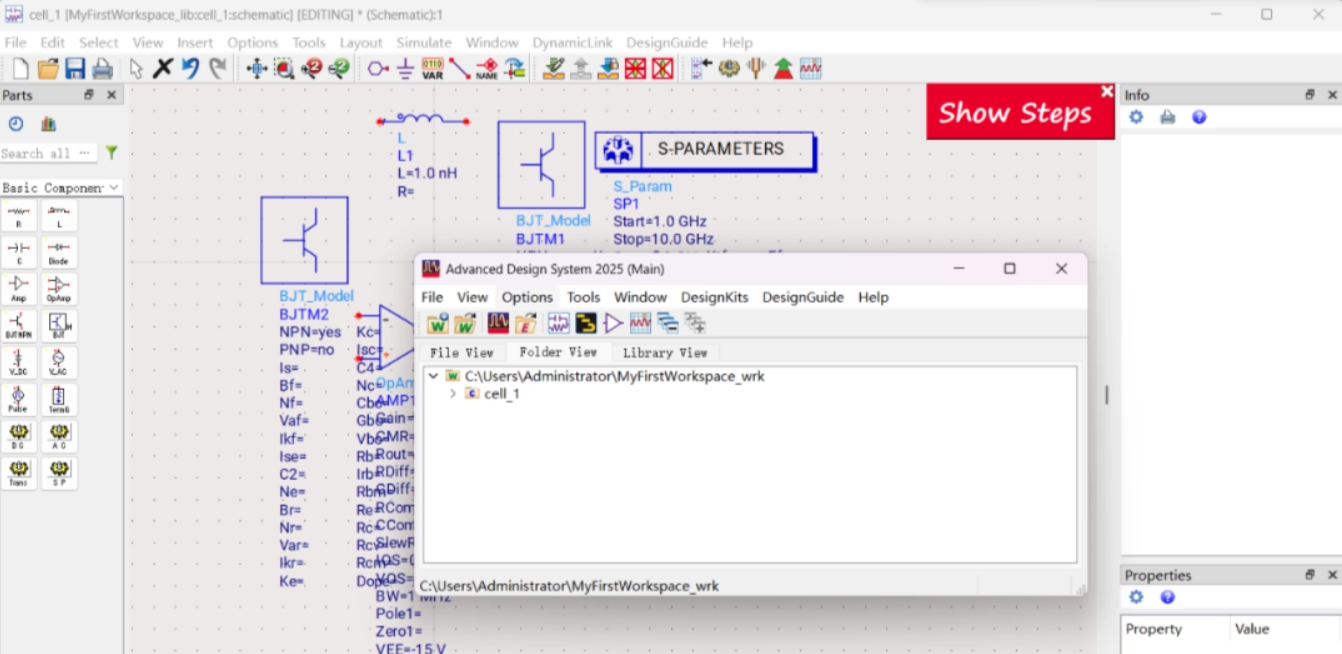Click the Simulate gear icon in toolbar
1342x654 pixels.
pos(729,69)
